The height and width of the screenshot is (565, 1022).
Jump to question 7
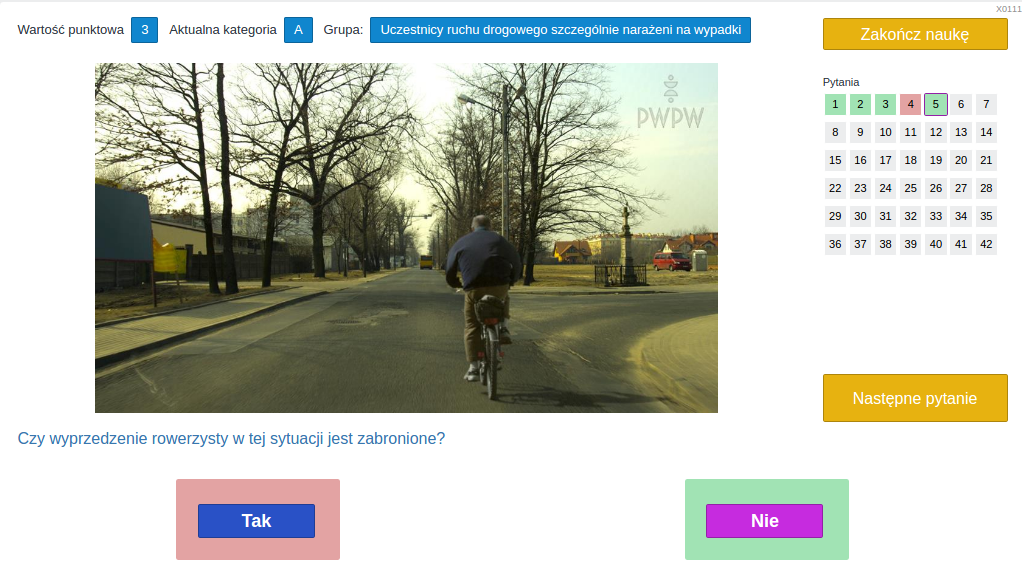(986, 104)
